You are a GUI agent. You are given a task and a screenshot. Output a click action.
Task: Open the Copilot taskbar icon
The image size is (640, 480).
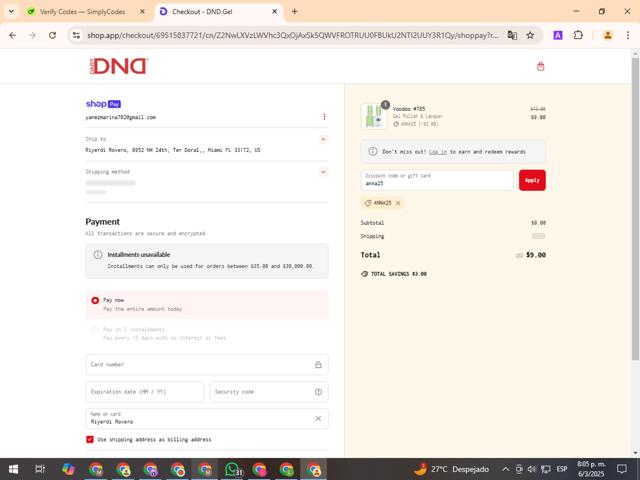pos(68,469)
